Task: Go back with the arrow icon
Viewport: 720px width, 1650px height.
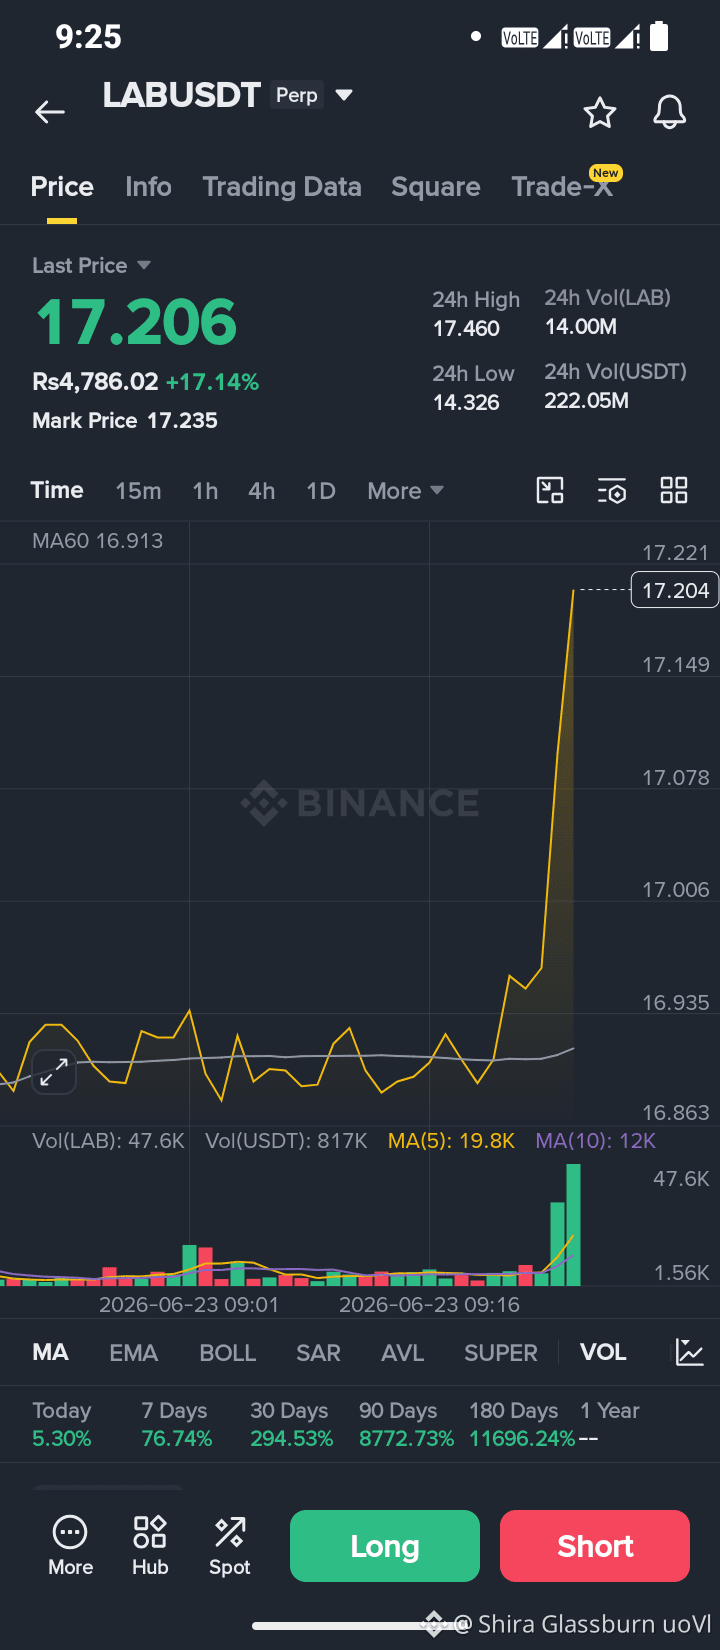Action: (x=50, y=112)
